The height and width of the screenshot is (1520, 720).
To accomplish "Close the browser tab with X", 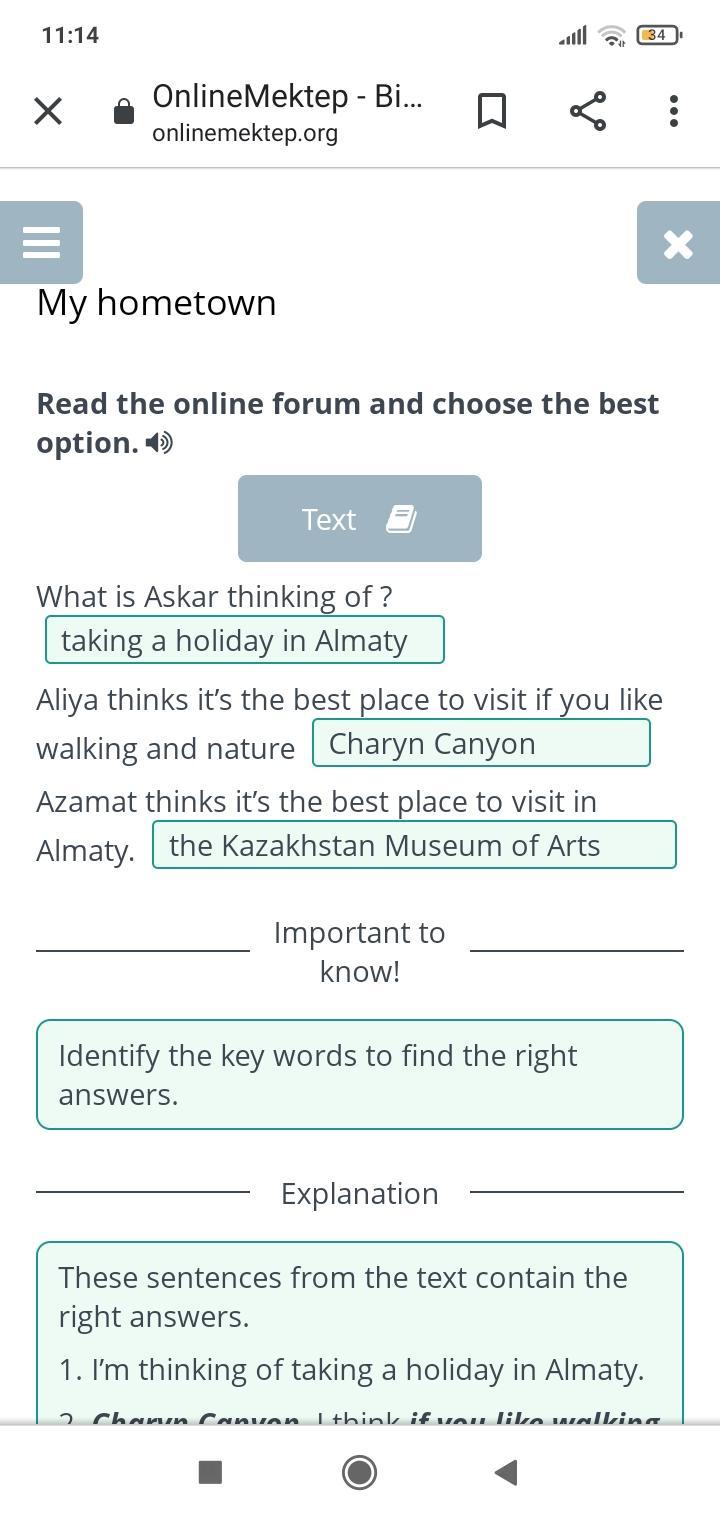I will point(48,111).
